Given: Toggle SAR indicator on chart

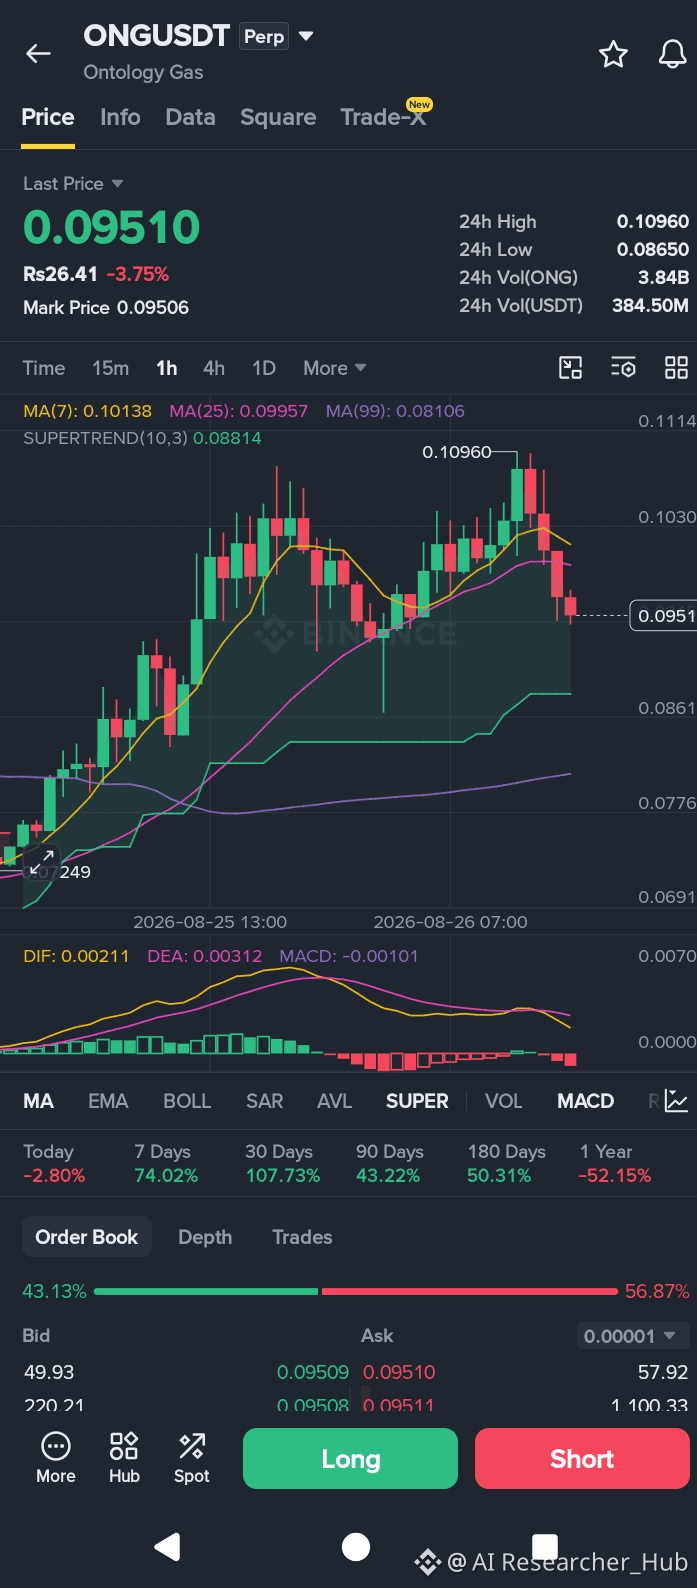Looking at the screenshot, I should pos(264,1101).
